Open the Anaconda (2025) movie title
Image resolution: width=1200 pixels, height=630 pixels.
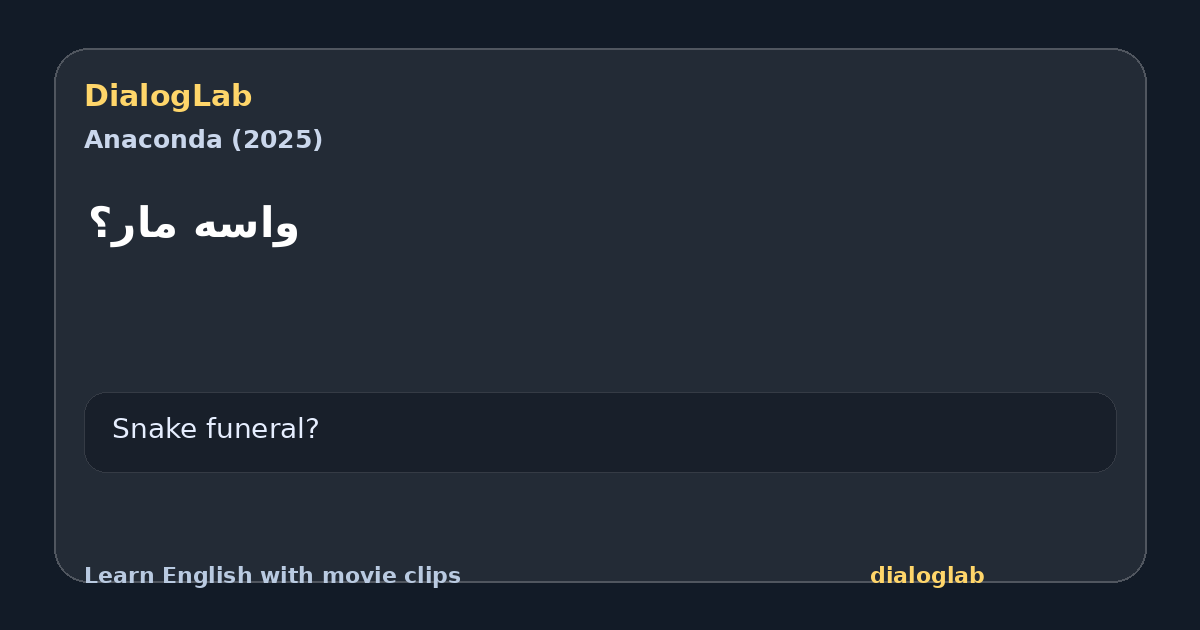(203, 140)
